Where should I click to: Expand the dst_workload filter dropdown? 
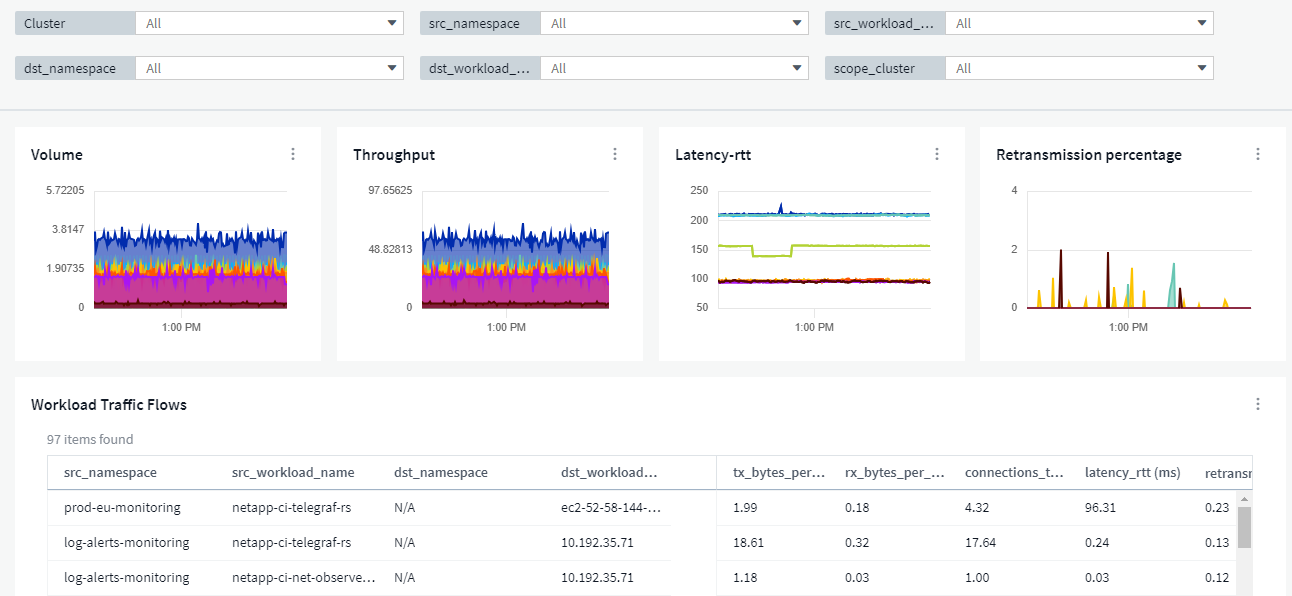pos(674,68)
